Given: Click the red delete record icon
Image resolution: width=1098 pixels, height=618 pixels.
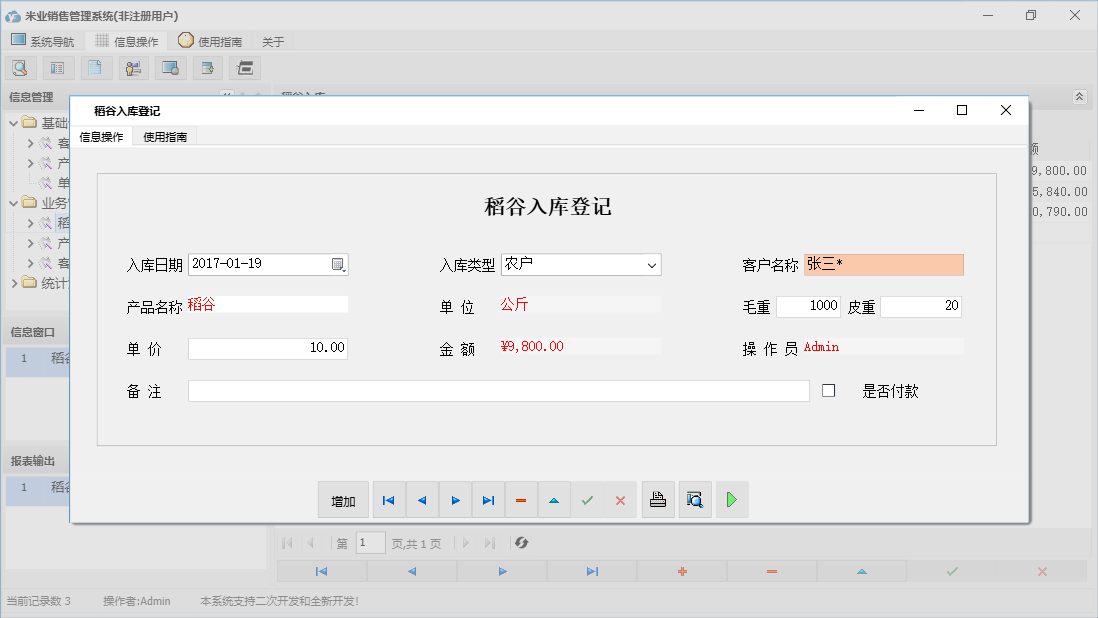Looking at the screenshot, I should click(521, 499).
